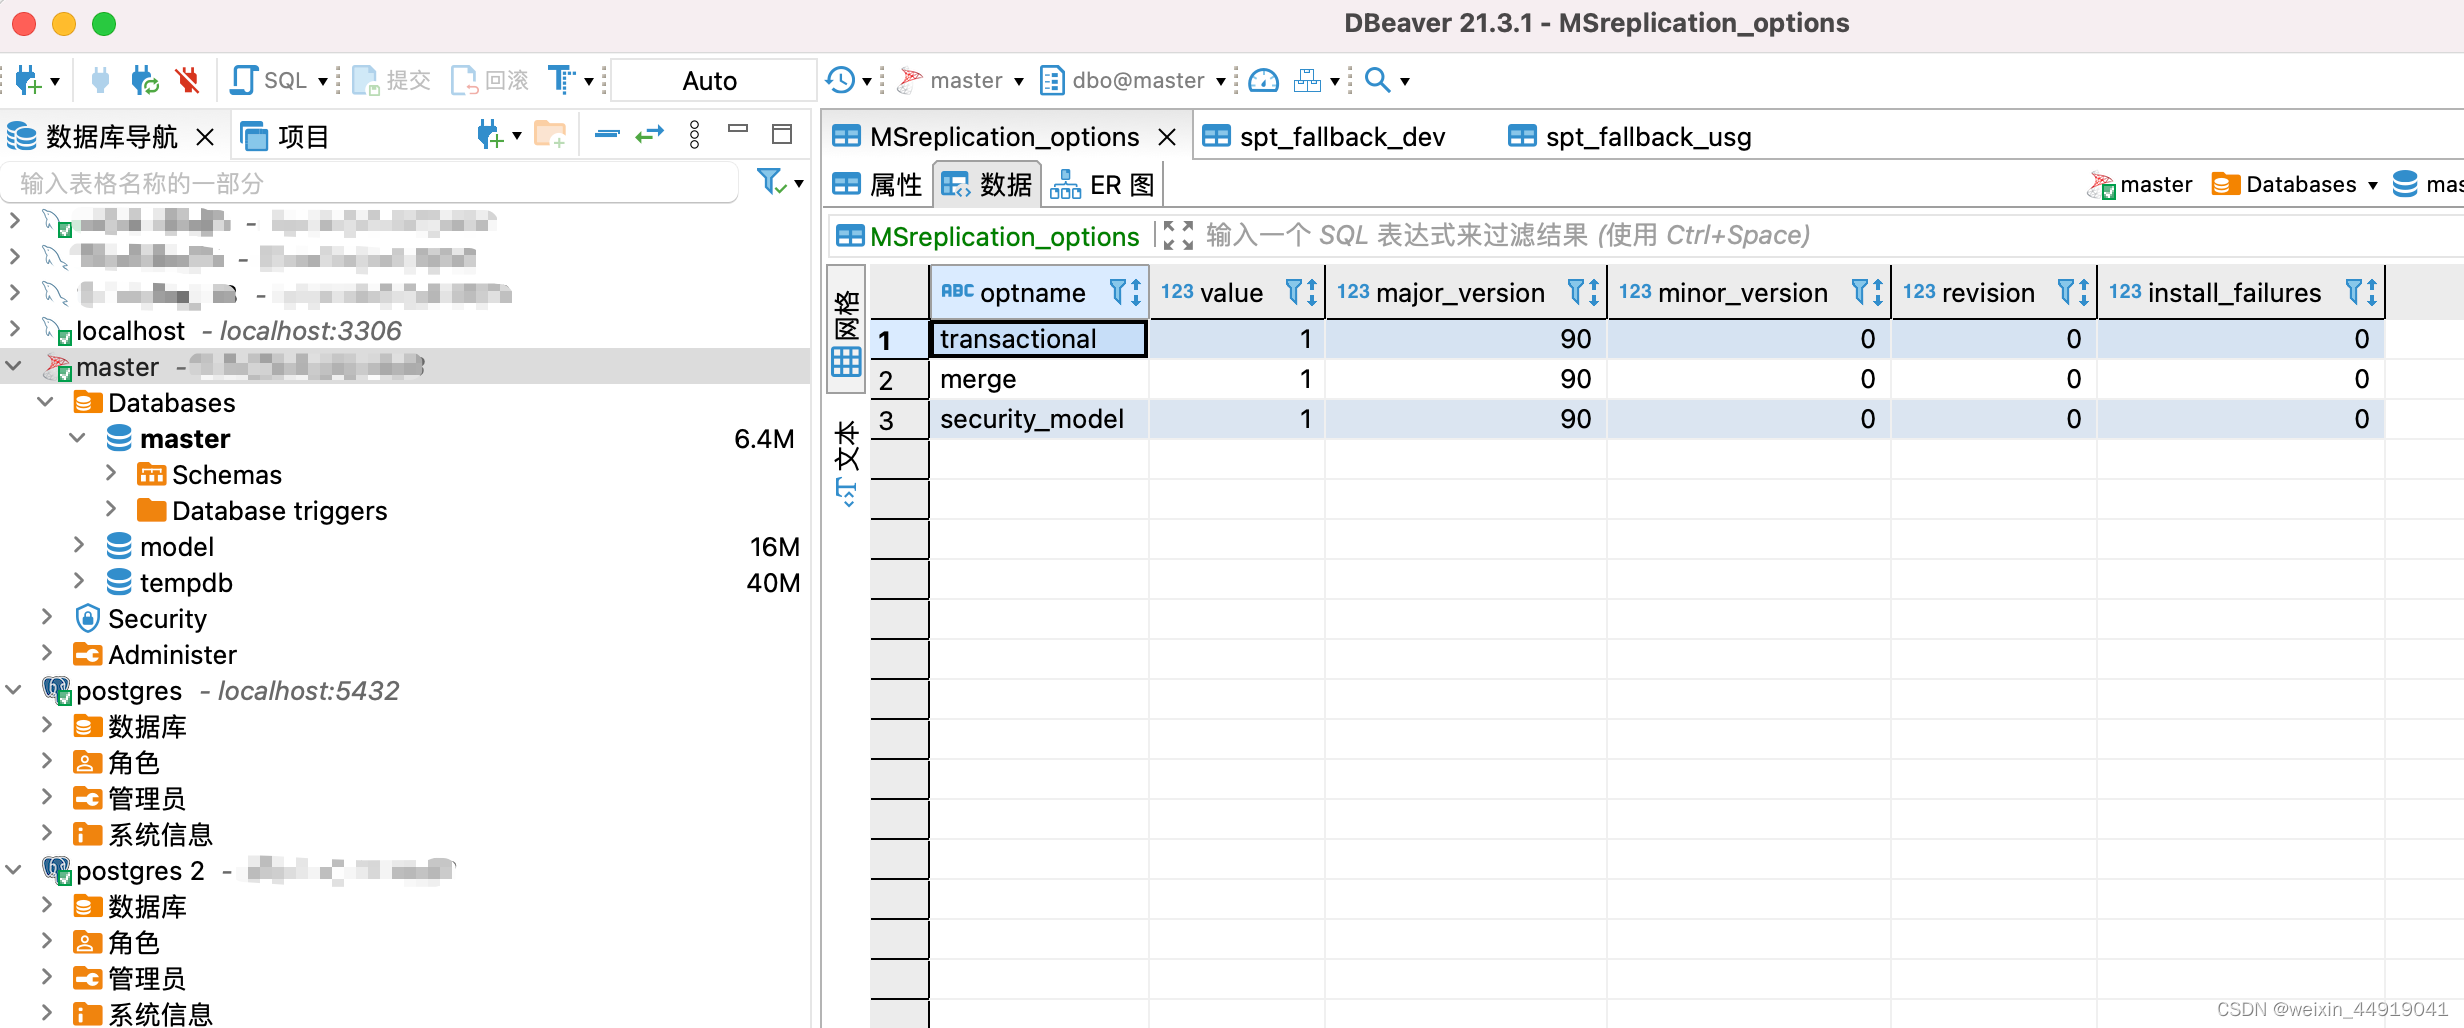Collapse the master connection in database navigator
2464x1028 pixels.
pos(14,366)
